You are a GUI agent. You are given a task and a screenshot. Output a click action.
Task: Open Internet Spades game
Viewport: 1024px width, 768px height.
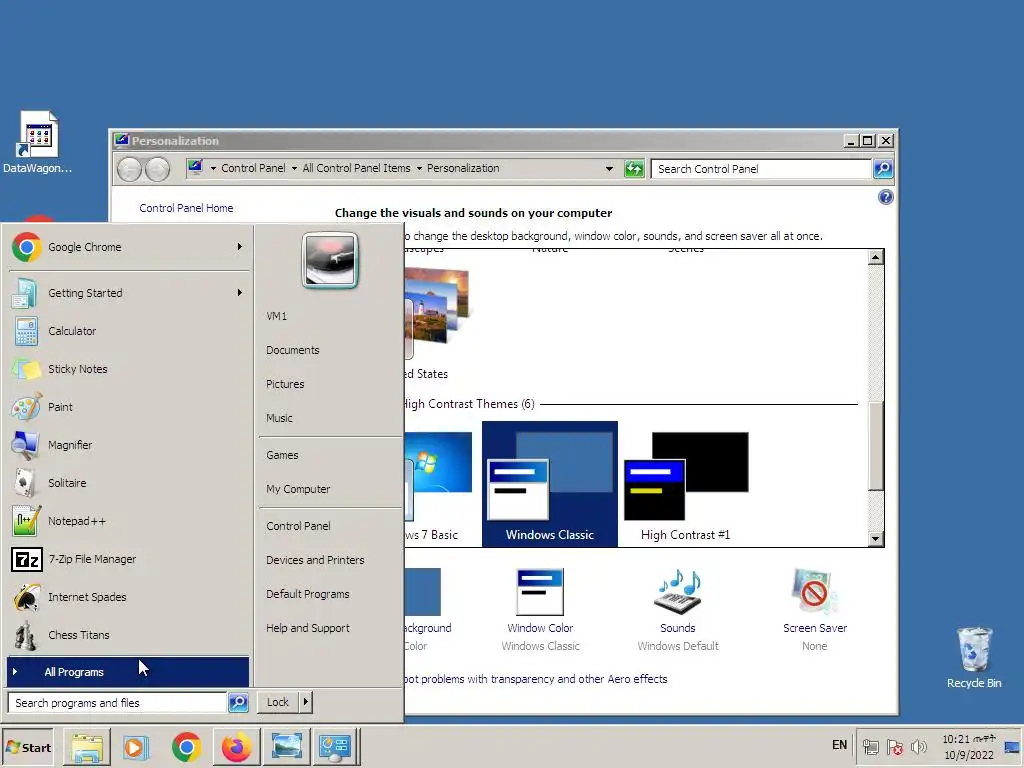click(x=128, y=597)
